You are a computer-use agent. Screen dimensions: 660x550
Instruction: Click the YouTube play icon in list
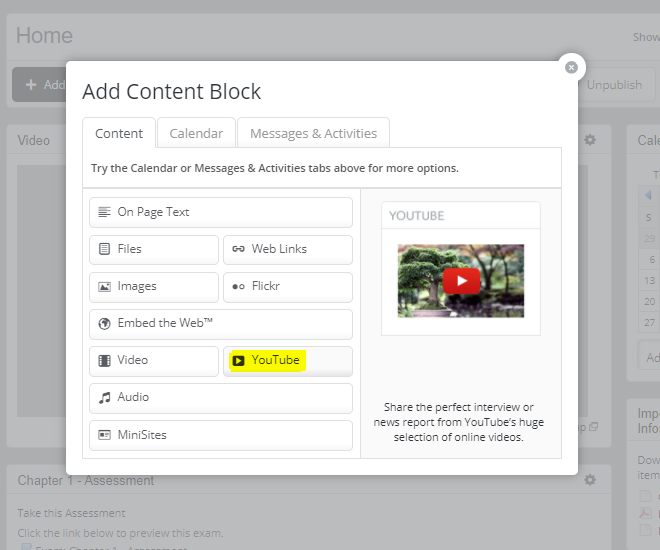pos(238,361)
